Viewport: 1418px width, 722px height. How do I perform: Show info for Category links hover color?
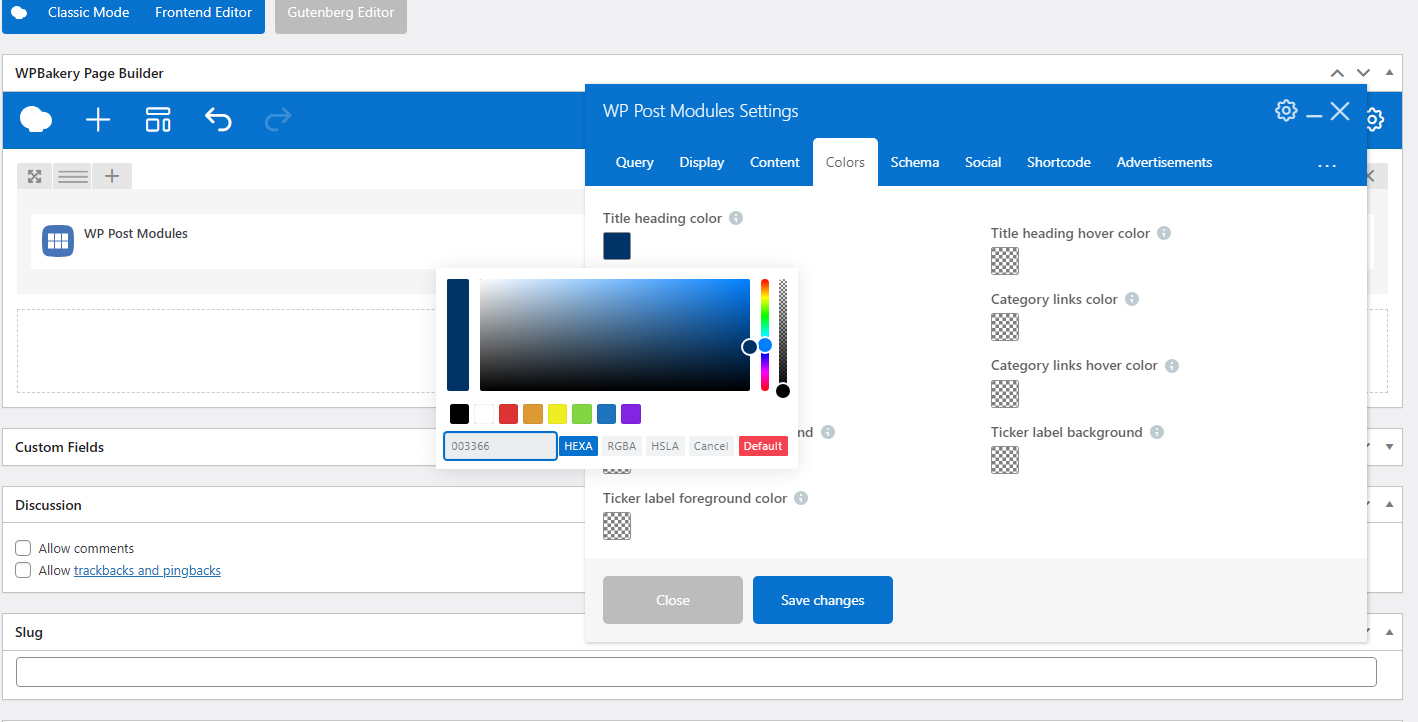click(1172, 366)
